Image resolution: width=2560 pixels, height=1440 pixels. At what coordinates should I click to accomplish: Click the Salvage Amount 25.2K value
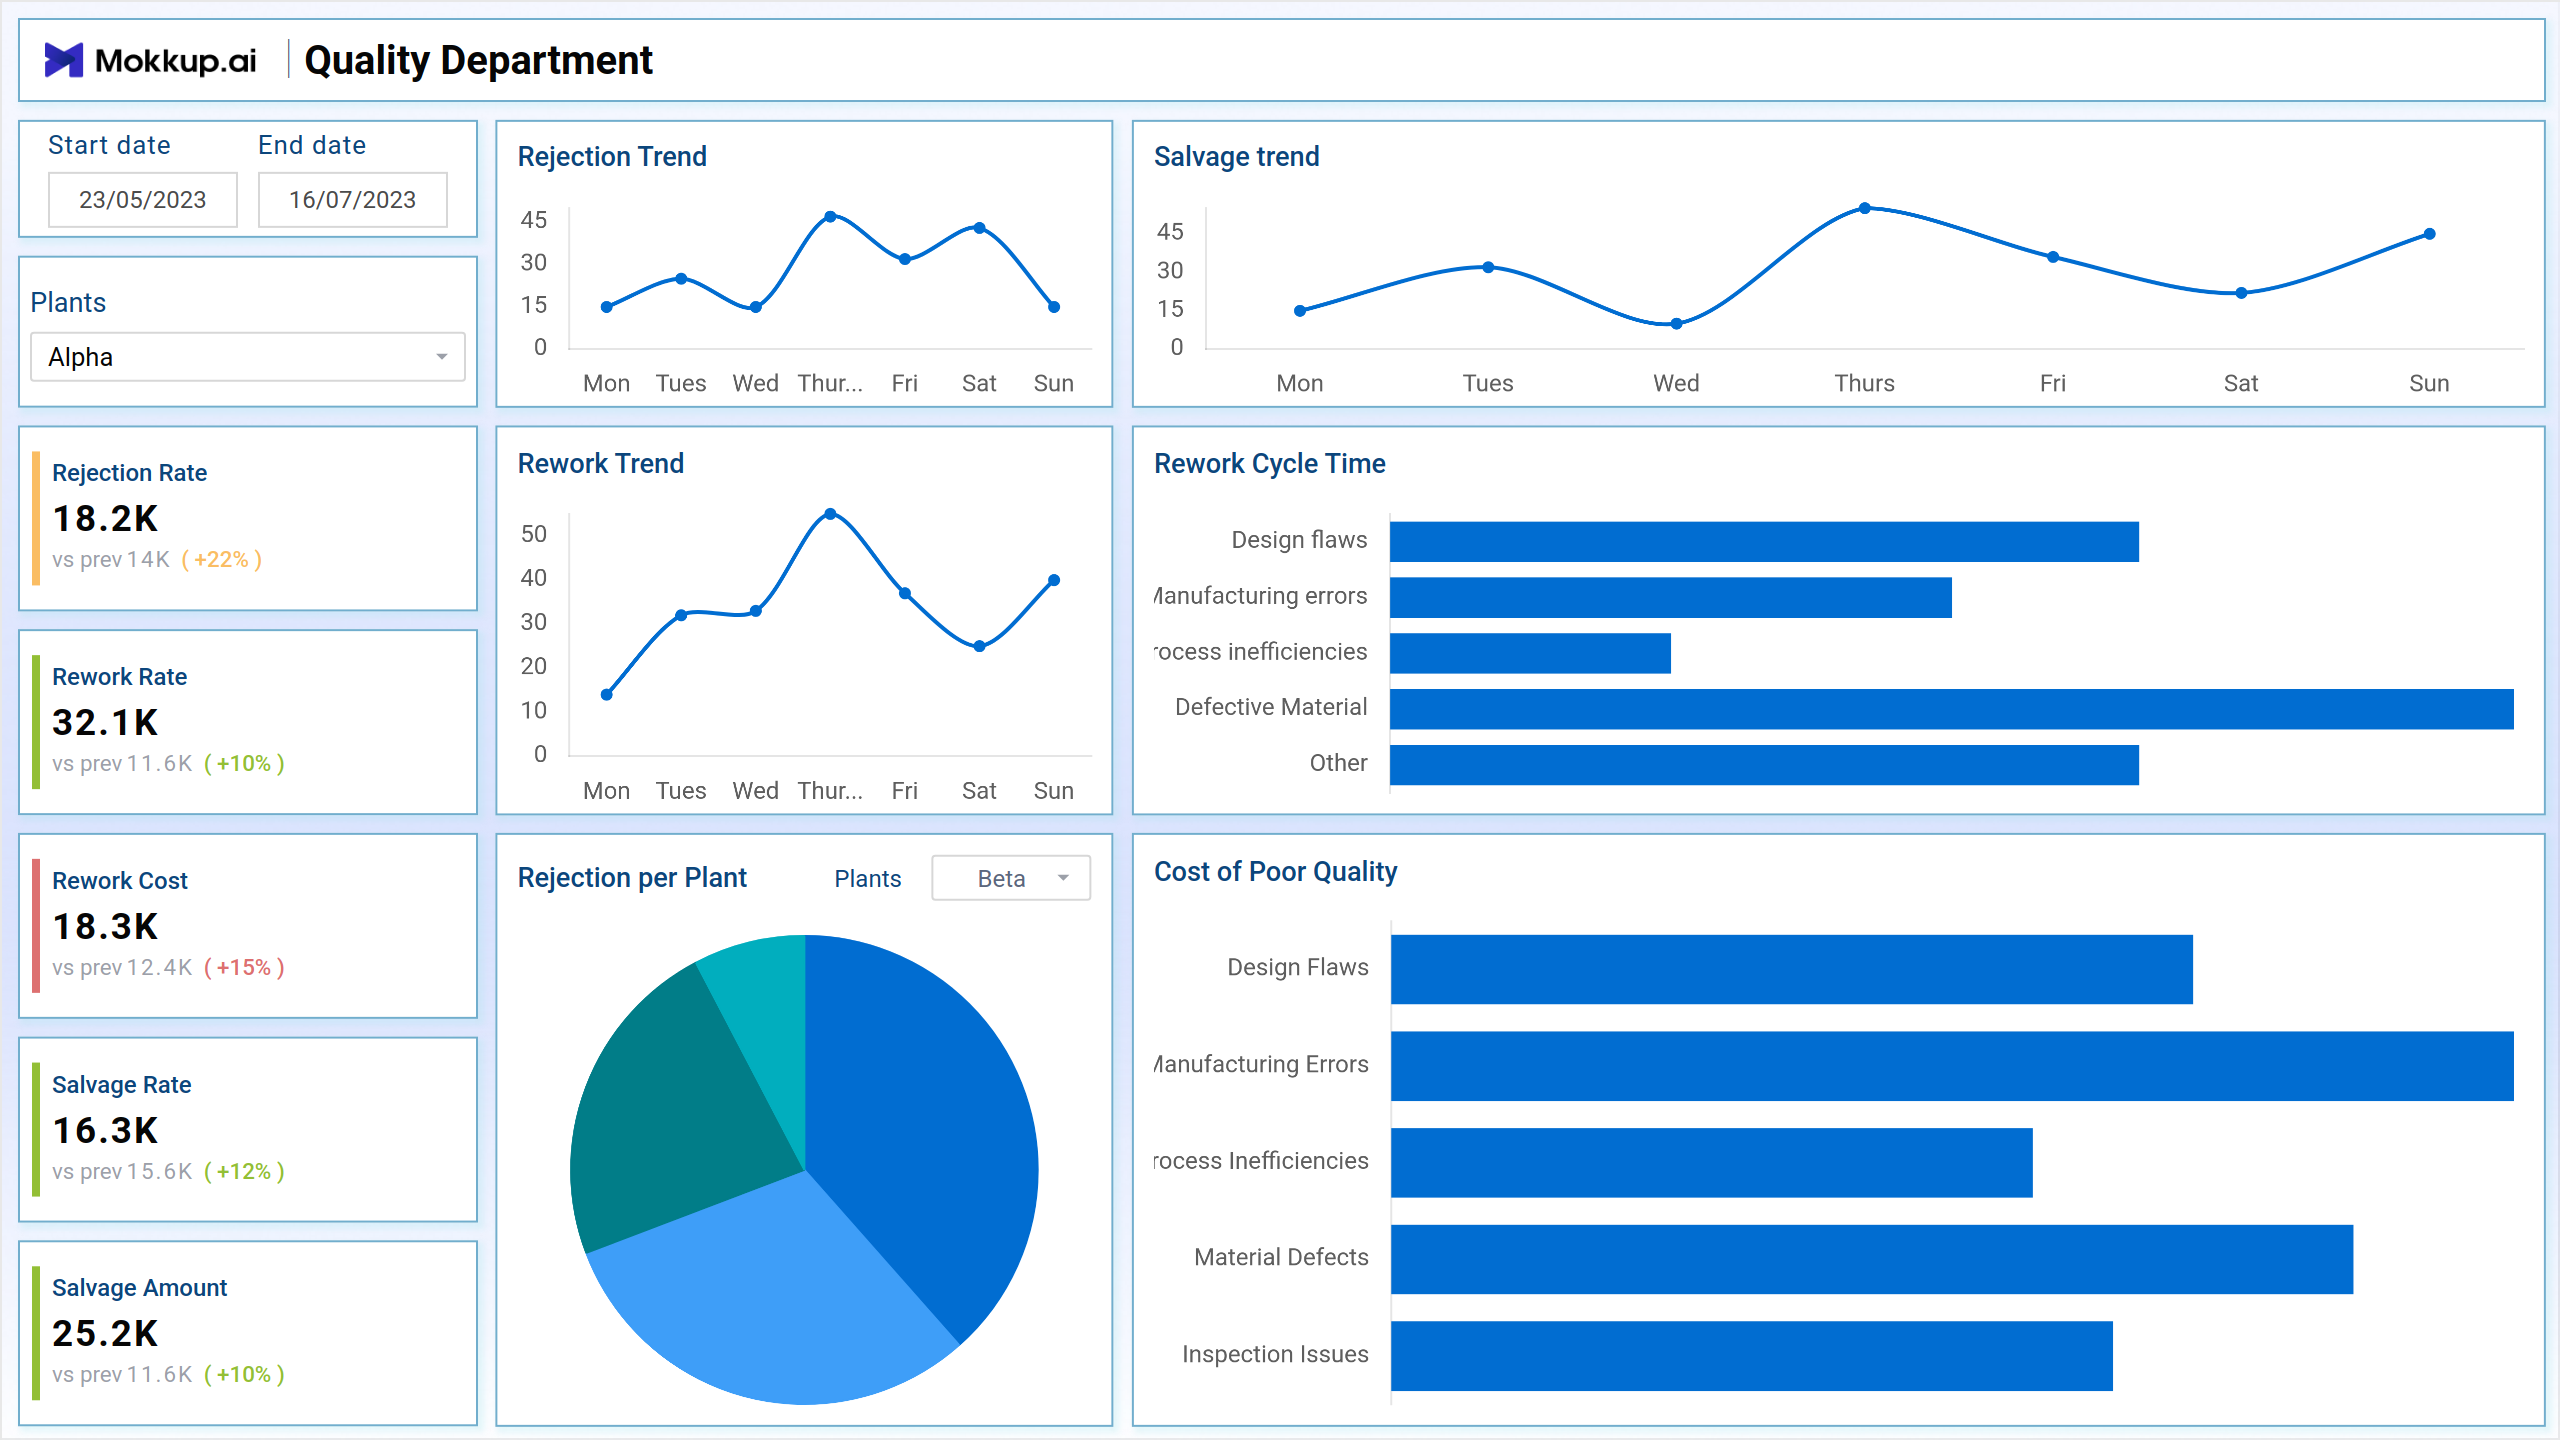tap(105, 1333)
